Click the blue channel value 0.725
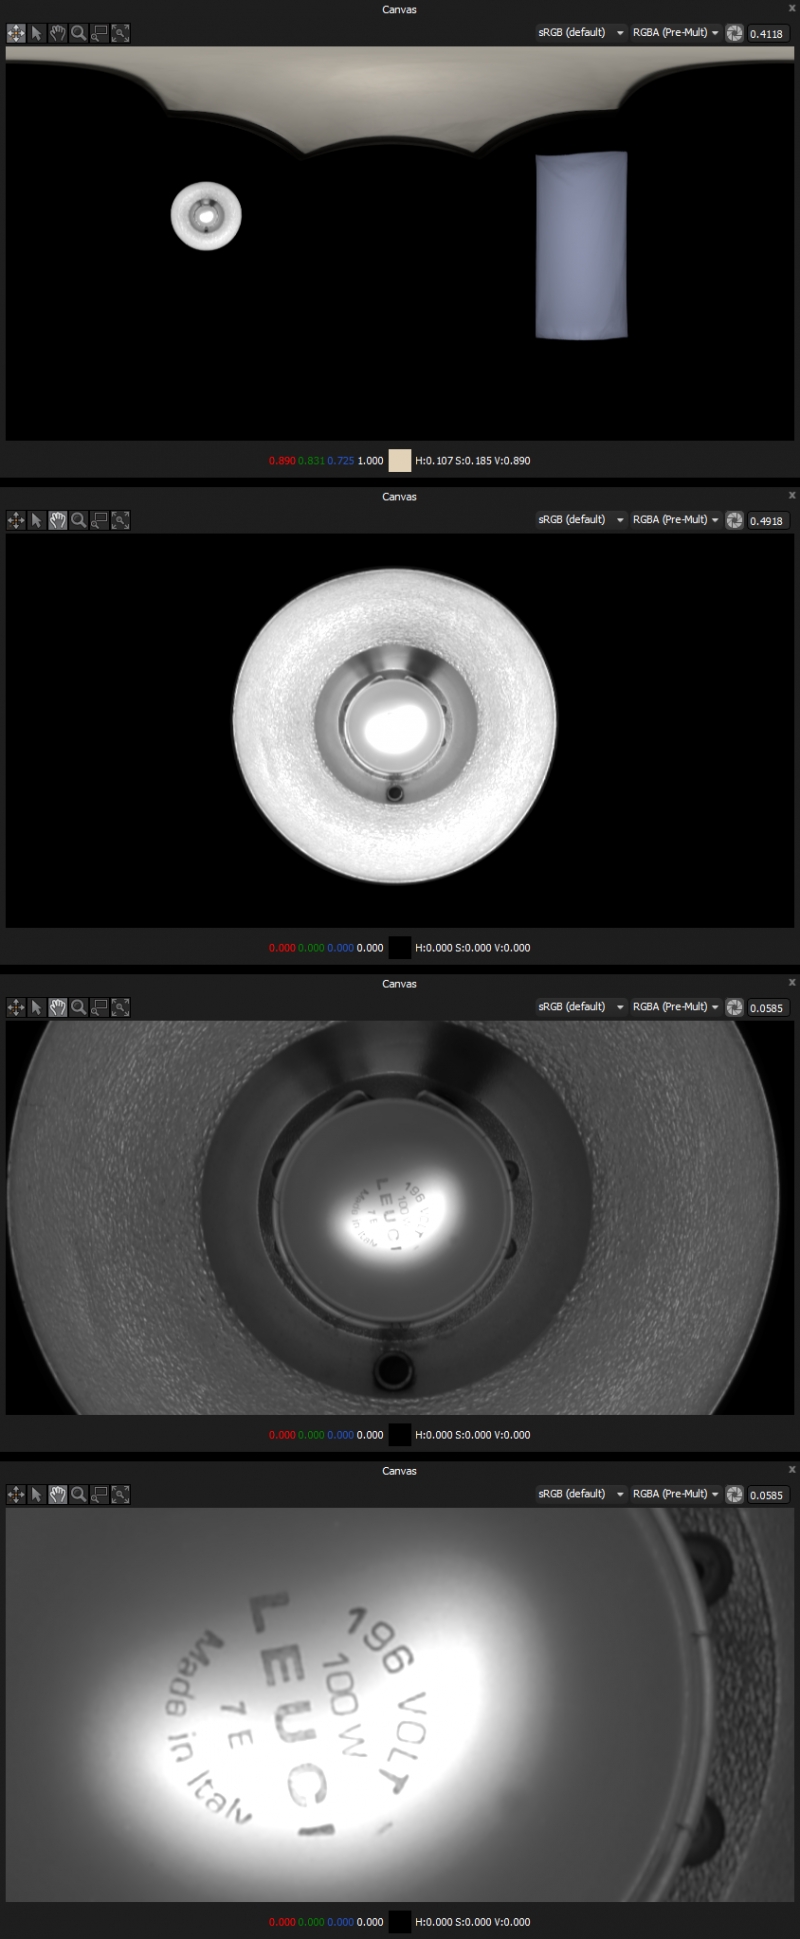The height and width of the screenshot is (1939, 800). (340, 461)
